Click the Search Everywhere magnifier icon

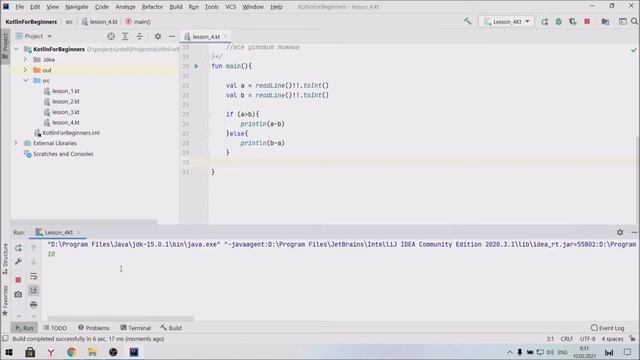[634, 21]
